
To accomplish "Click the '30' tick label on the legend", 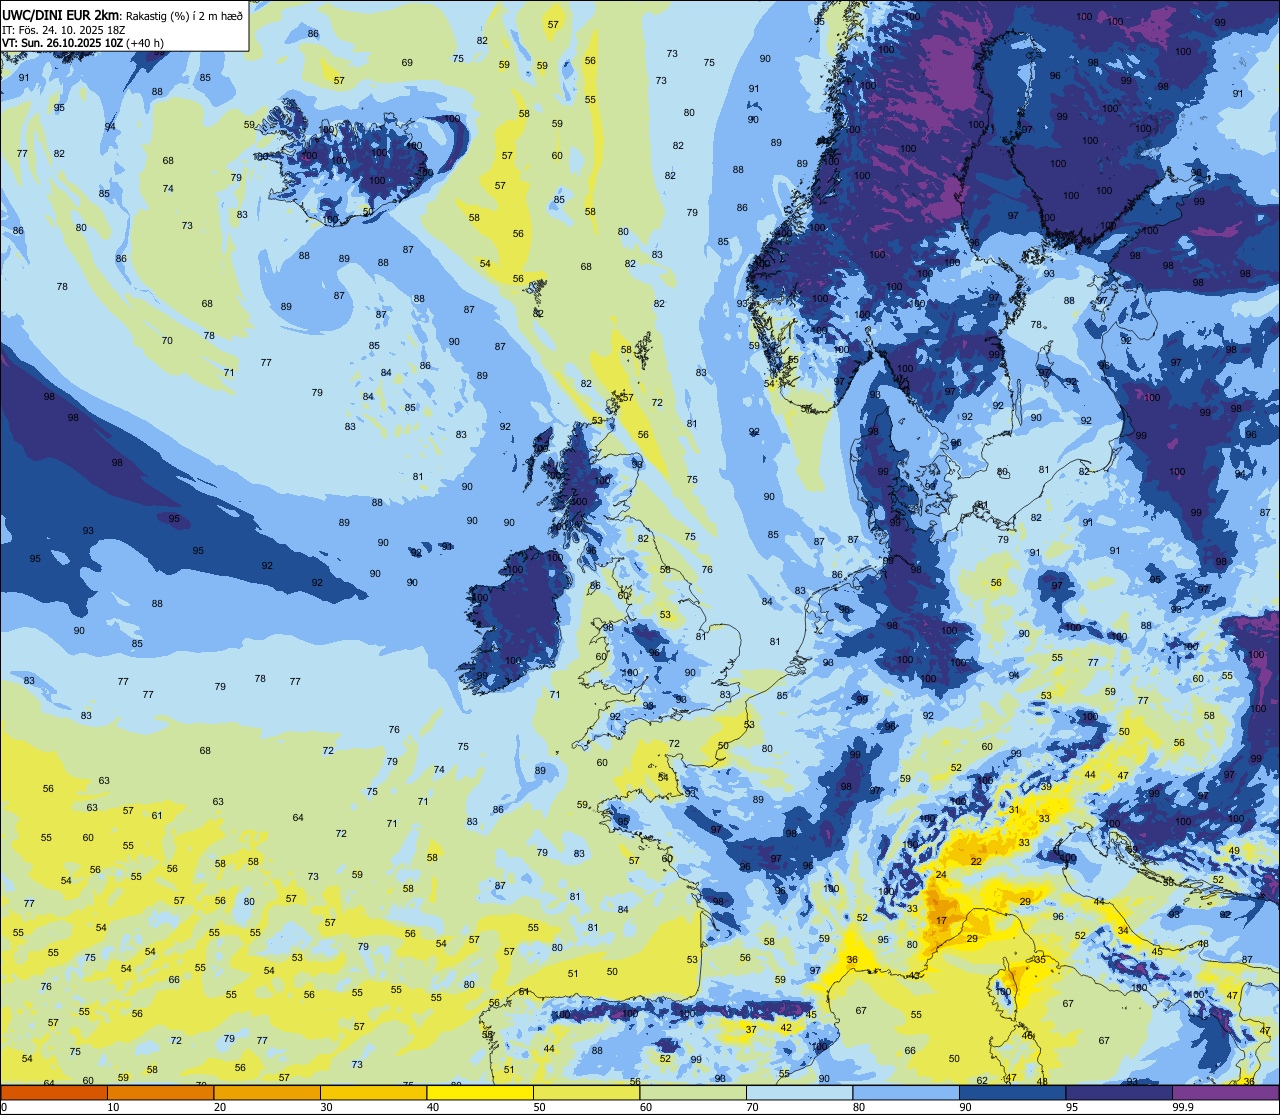I will 326,1107.
